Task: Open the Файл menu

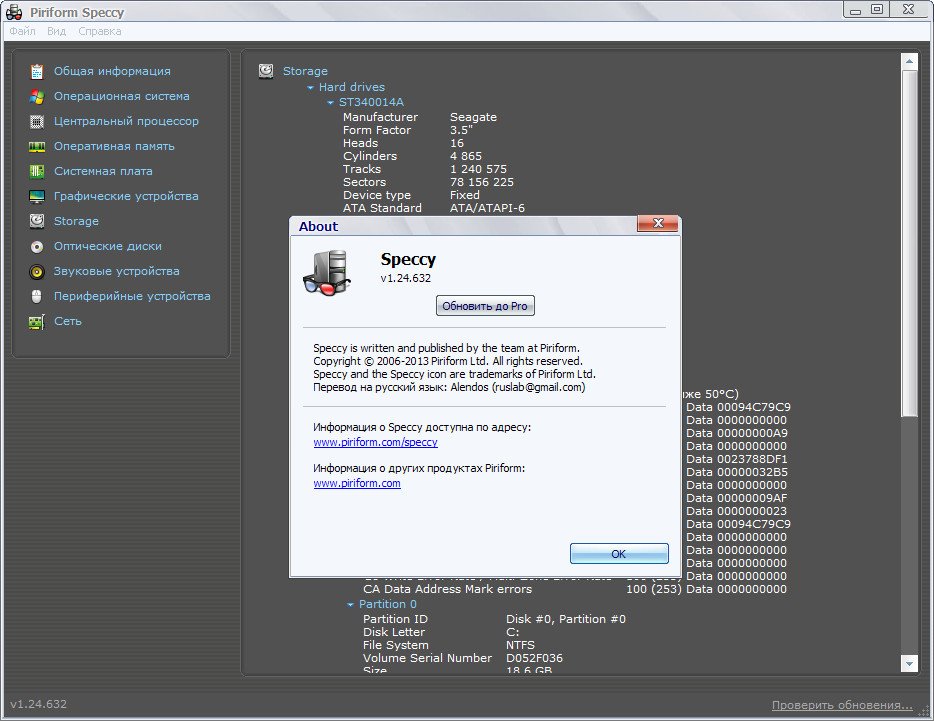Action: click(23, 31)
